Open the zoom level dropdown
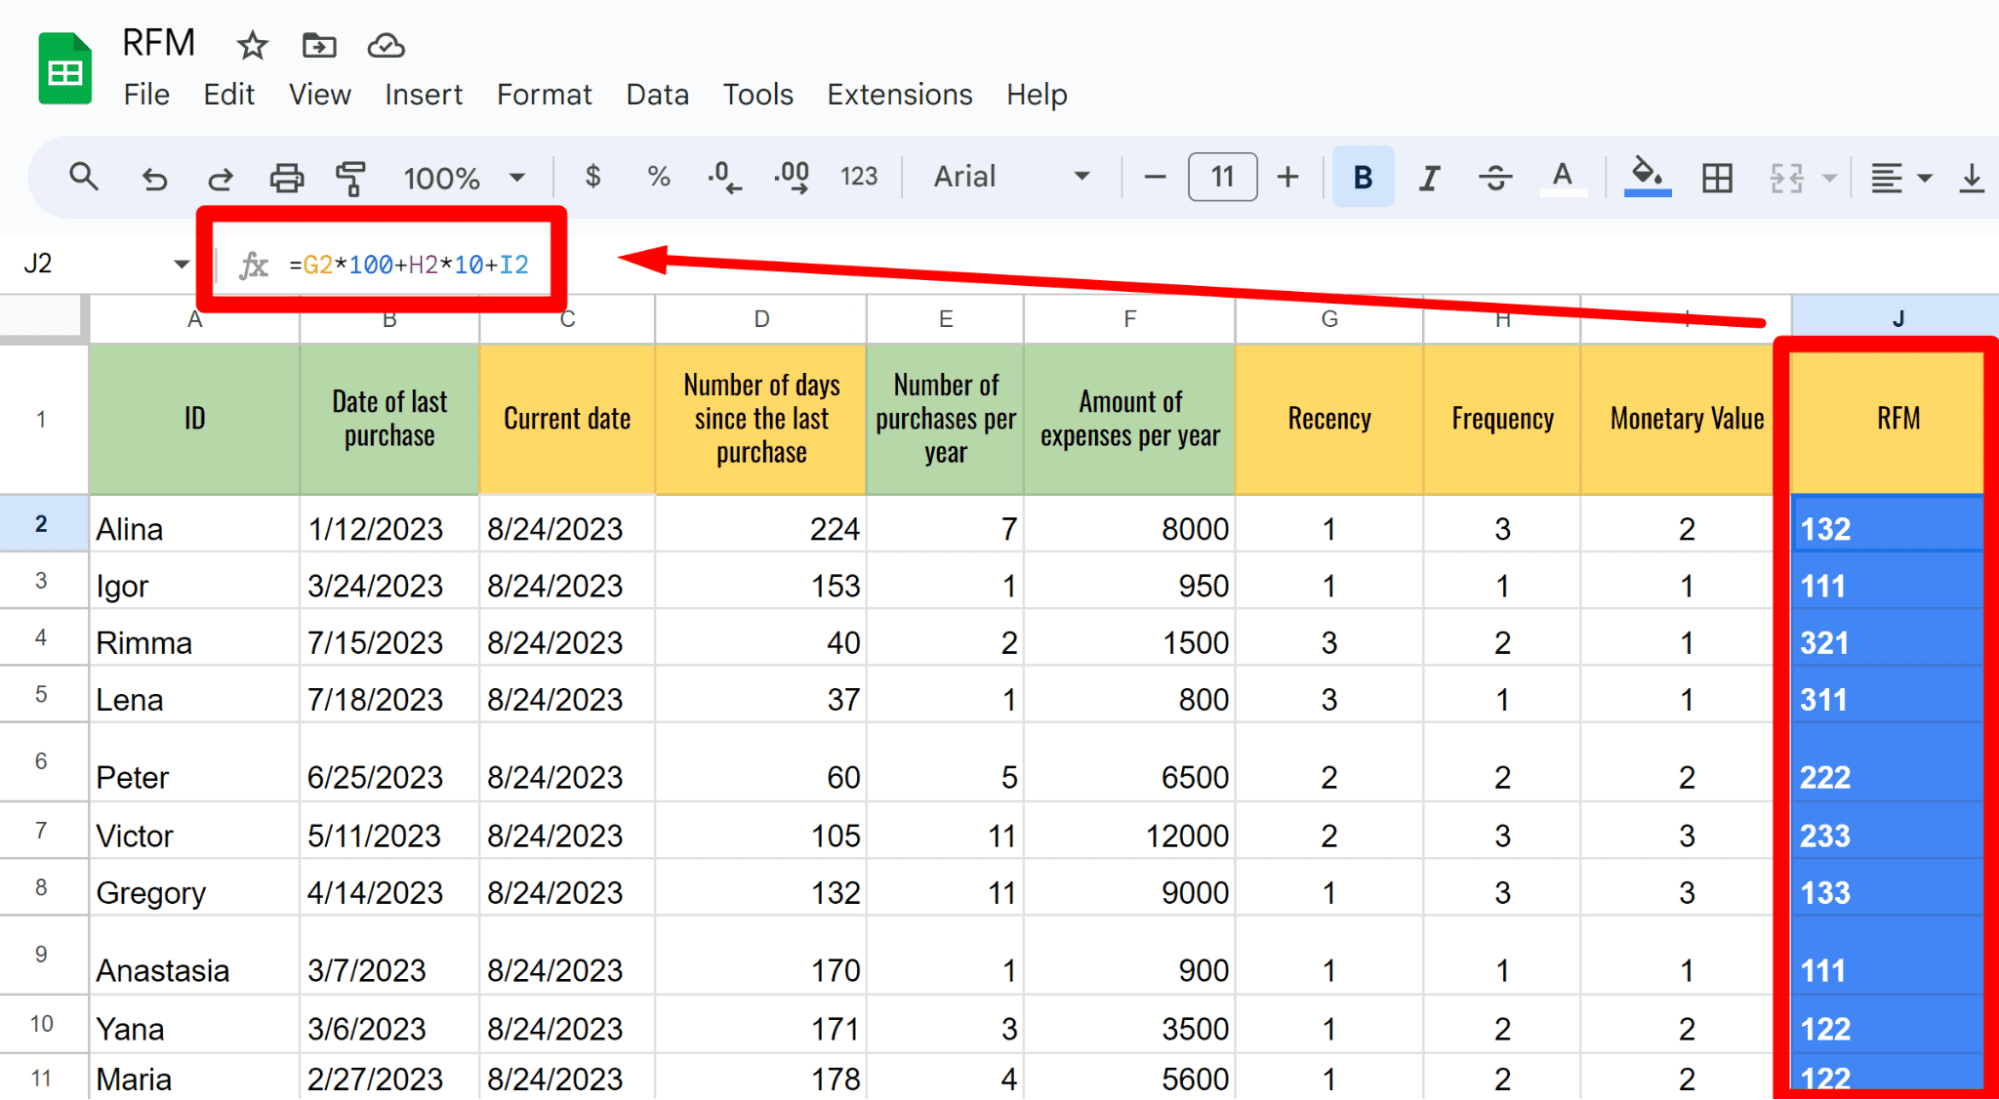 point(516,177)
